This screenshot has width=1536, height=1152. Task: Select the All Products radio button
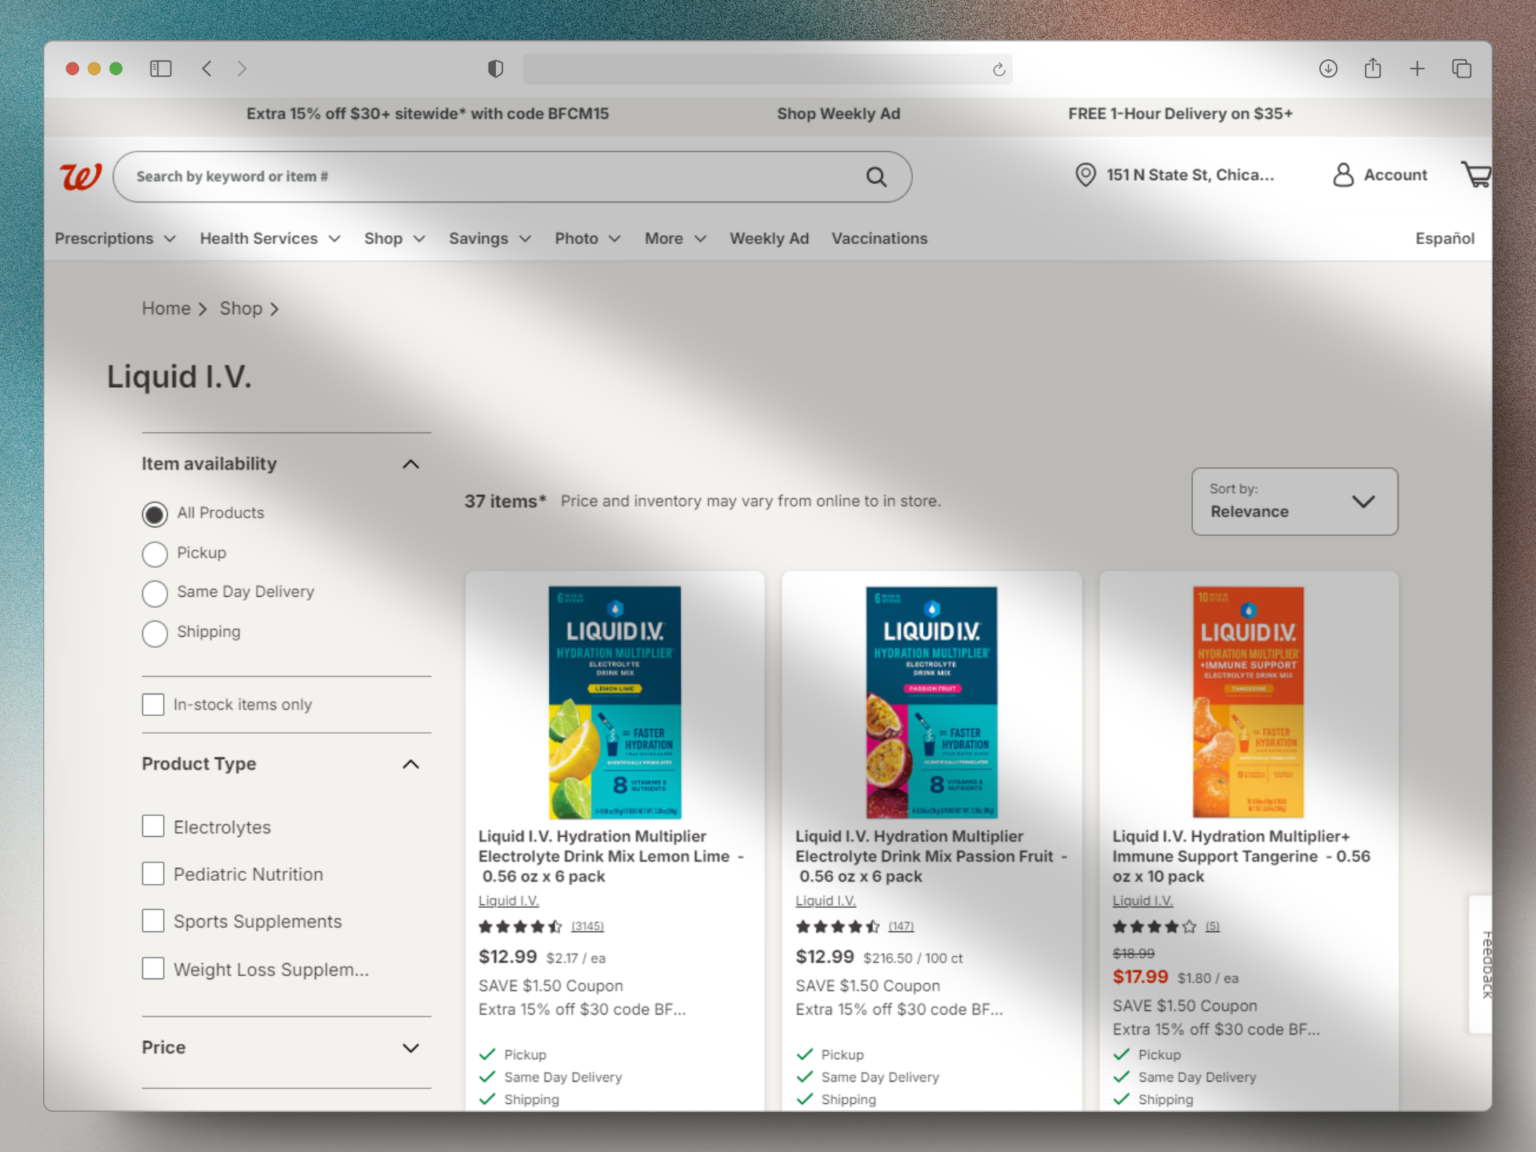click(154, 514)
